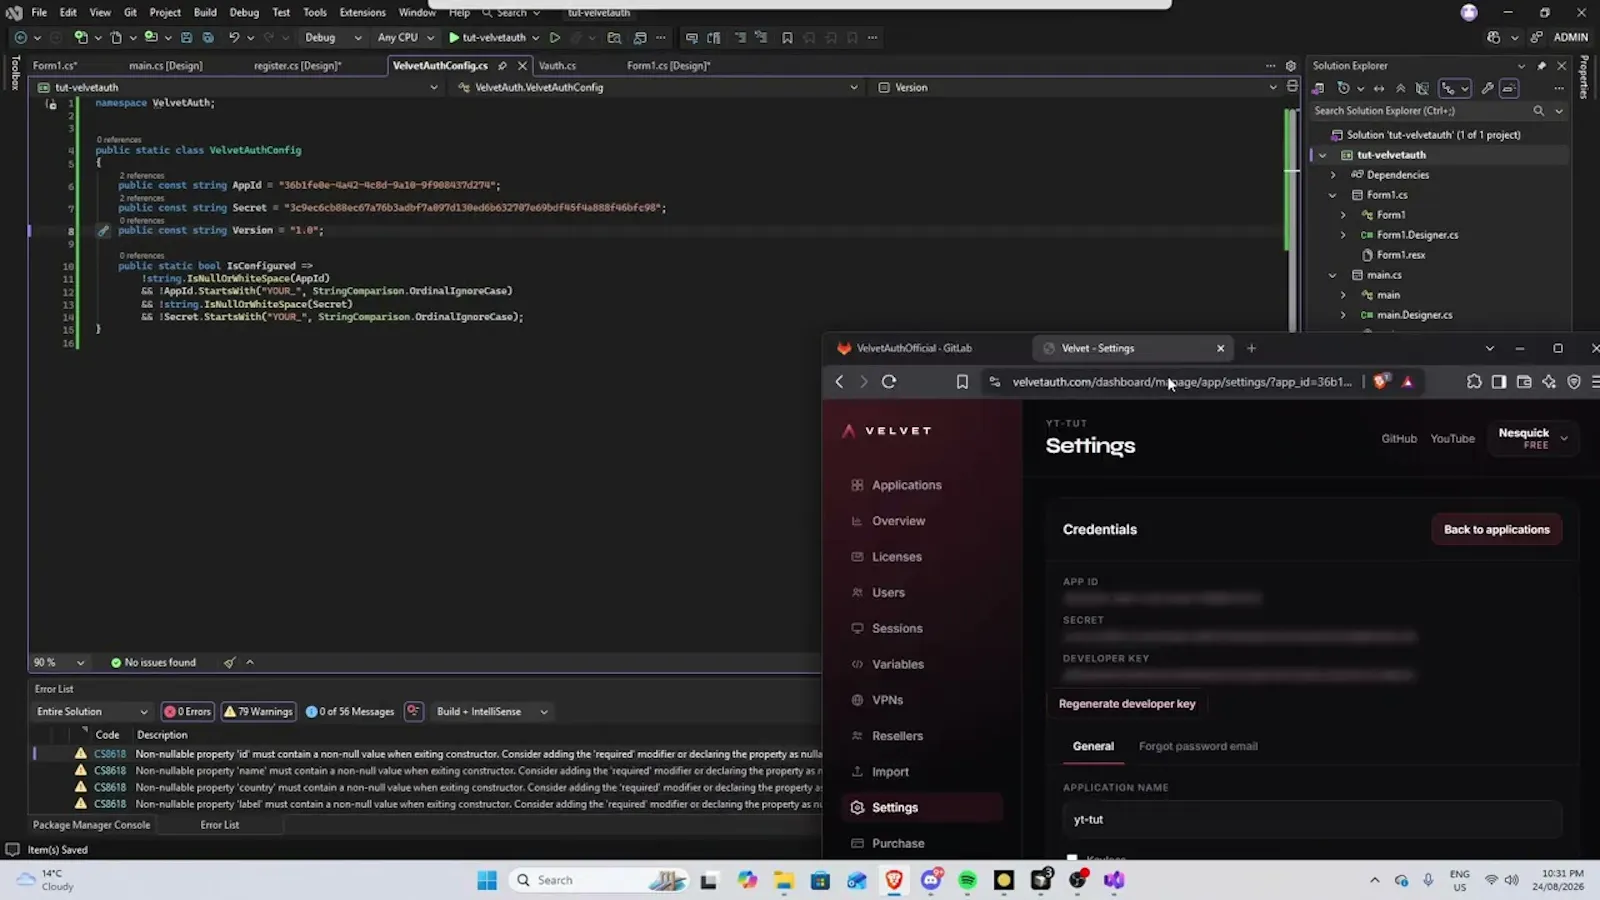The height and width of the screenshot is (900, 1600).
Task: Start debugging with green play tut-velvetauth button
Action: point(487,37)
